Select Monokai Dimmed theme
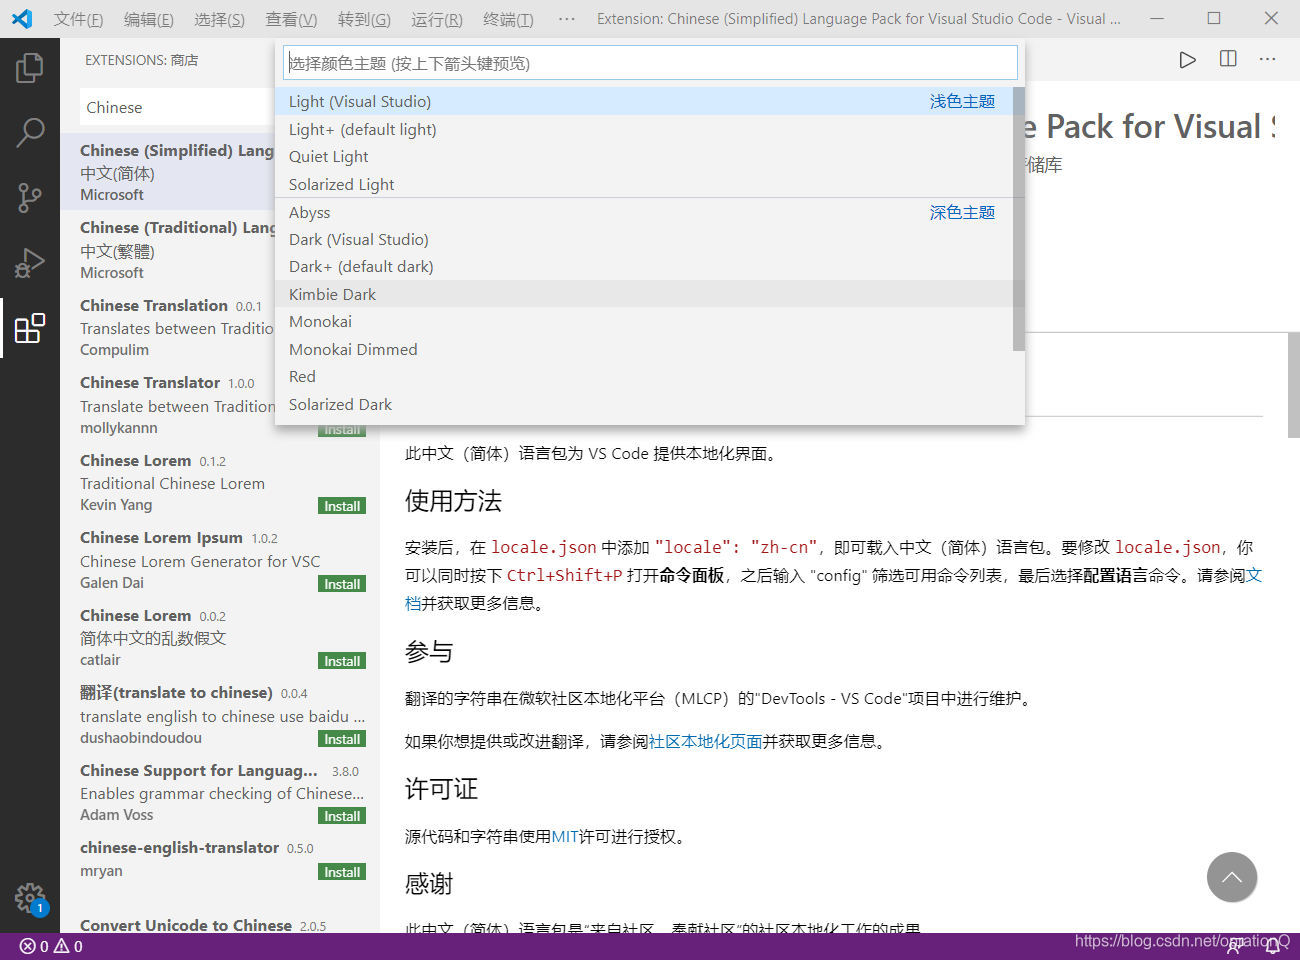Image resolution: width=1300 pixels, height=960 pixels. [644, 349]
